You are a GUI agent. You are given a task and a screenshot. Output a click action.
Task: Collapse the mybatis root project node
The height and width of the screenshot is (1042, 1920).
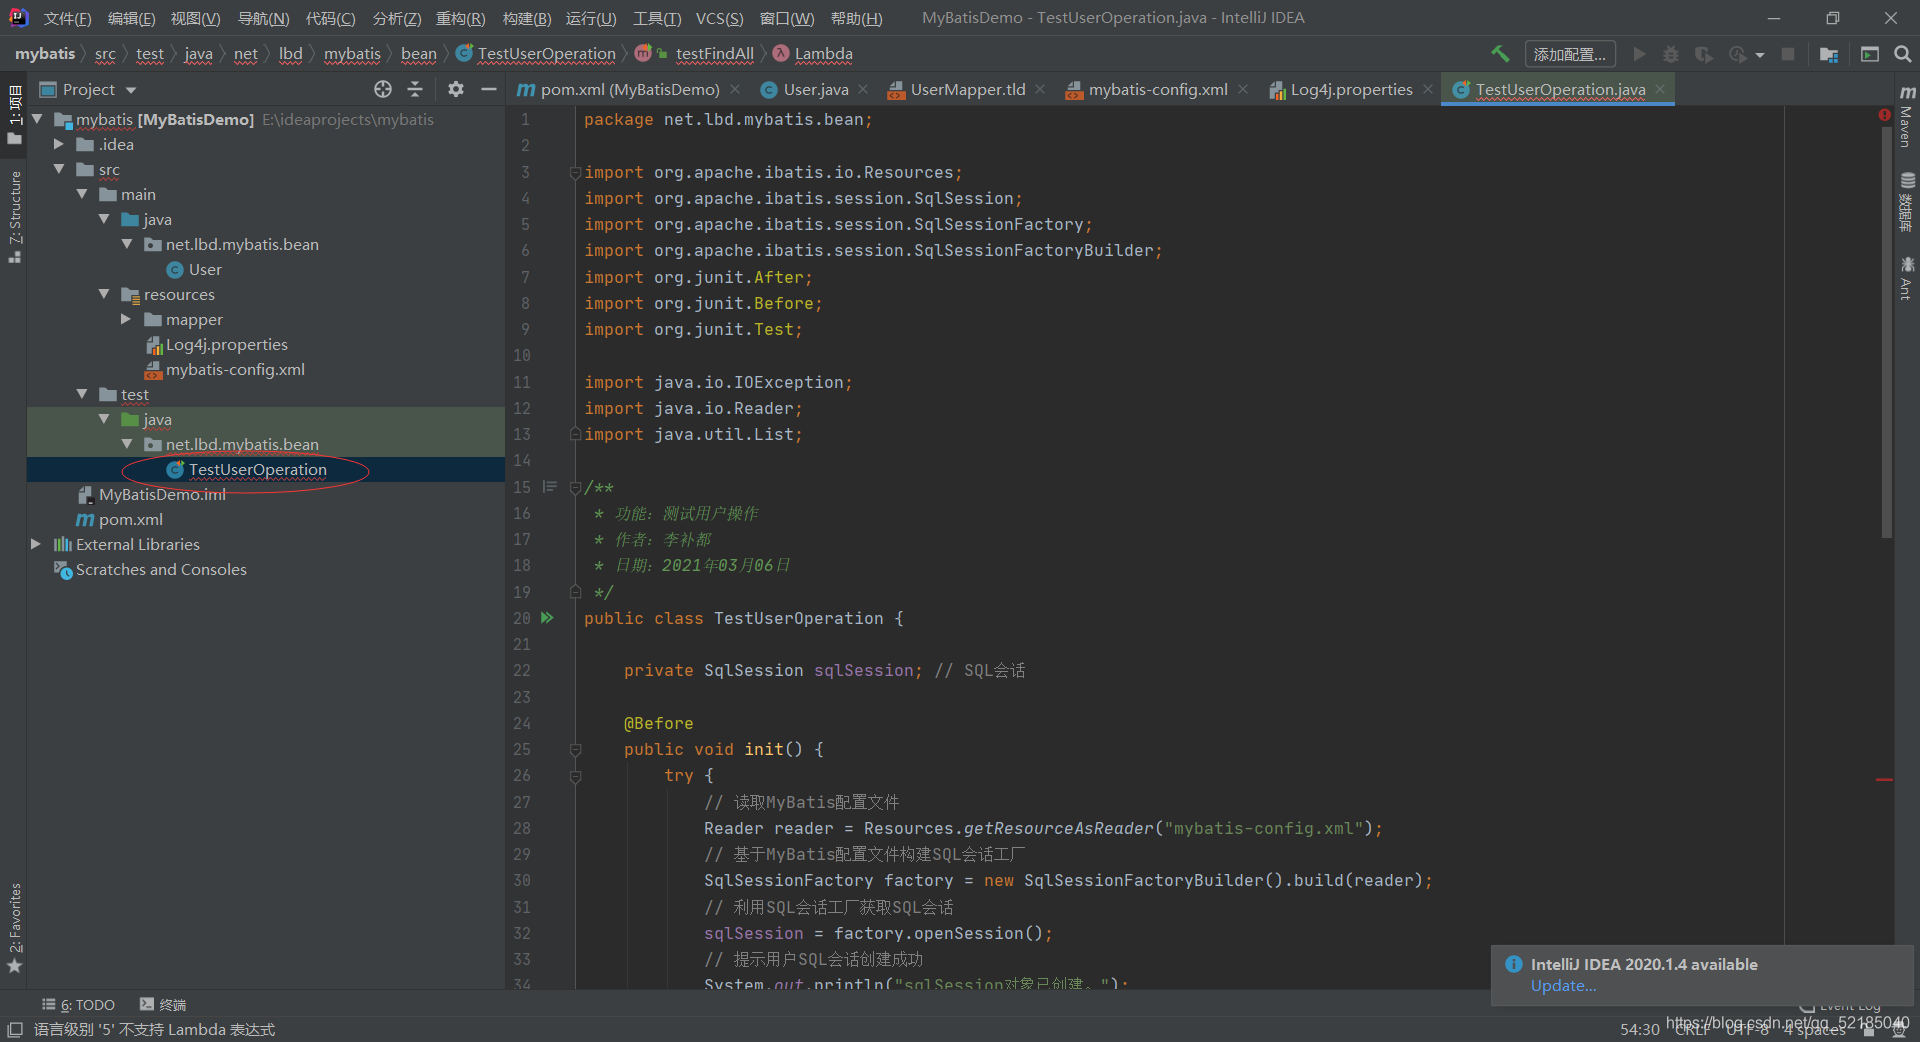tap(38, 119)
